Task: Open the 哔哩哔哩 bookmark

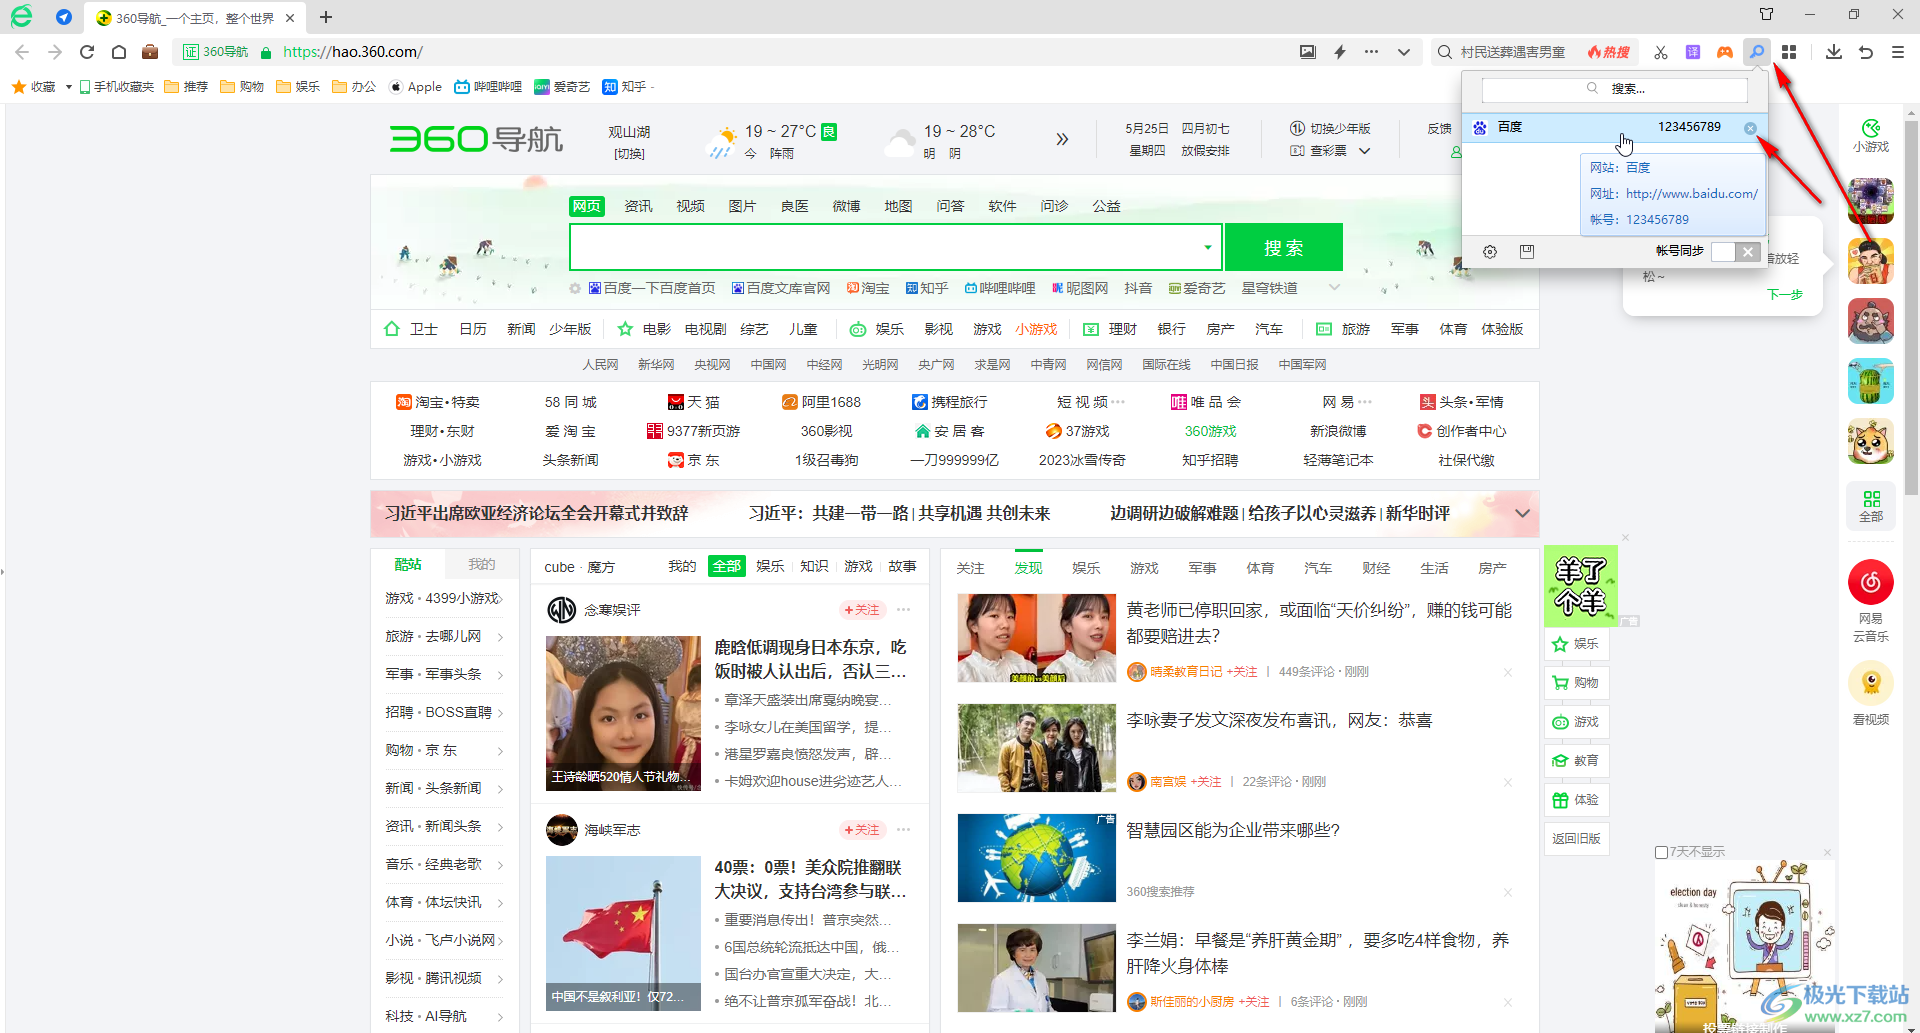Action: (x=488, y=87)
